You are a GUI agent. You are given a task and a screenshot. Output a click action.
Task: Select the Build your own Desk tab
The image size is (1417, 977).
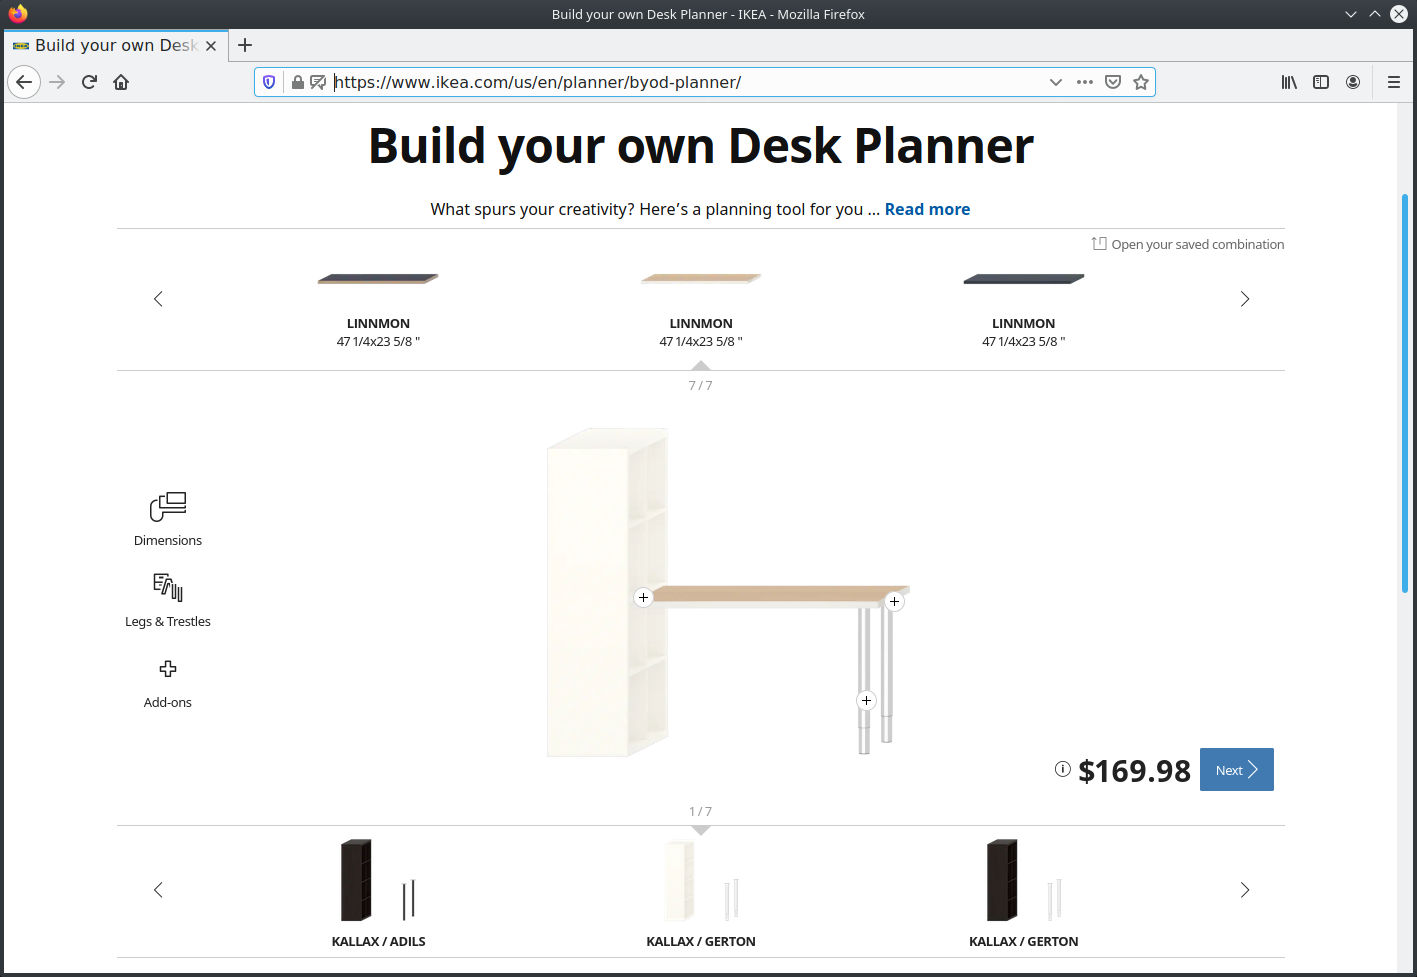[x=116, y=45]
